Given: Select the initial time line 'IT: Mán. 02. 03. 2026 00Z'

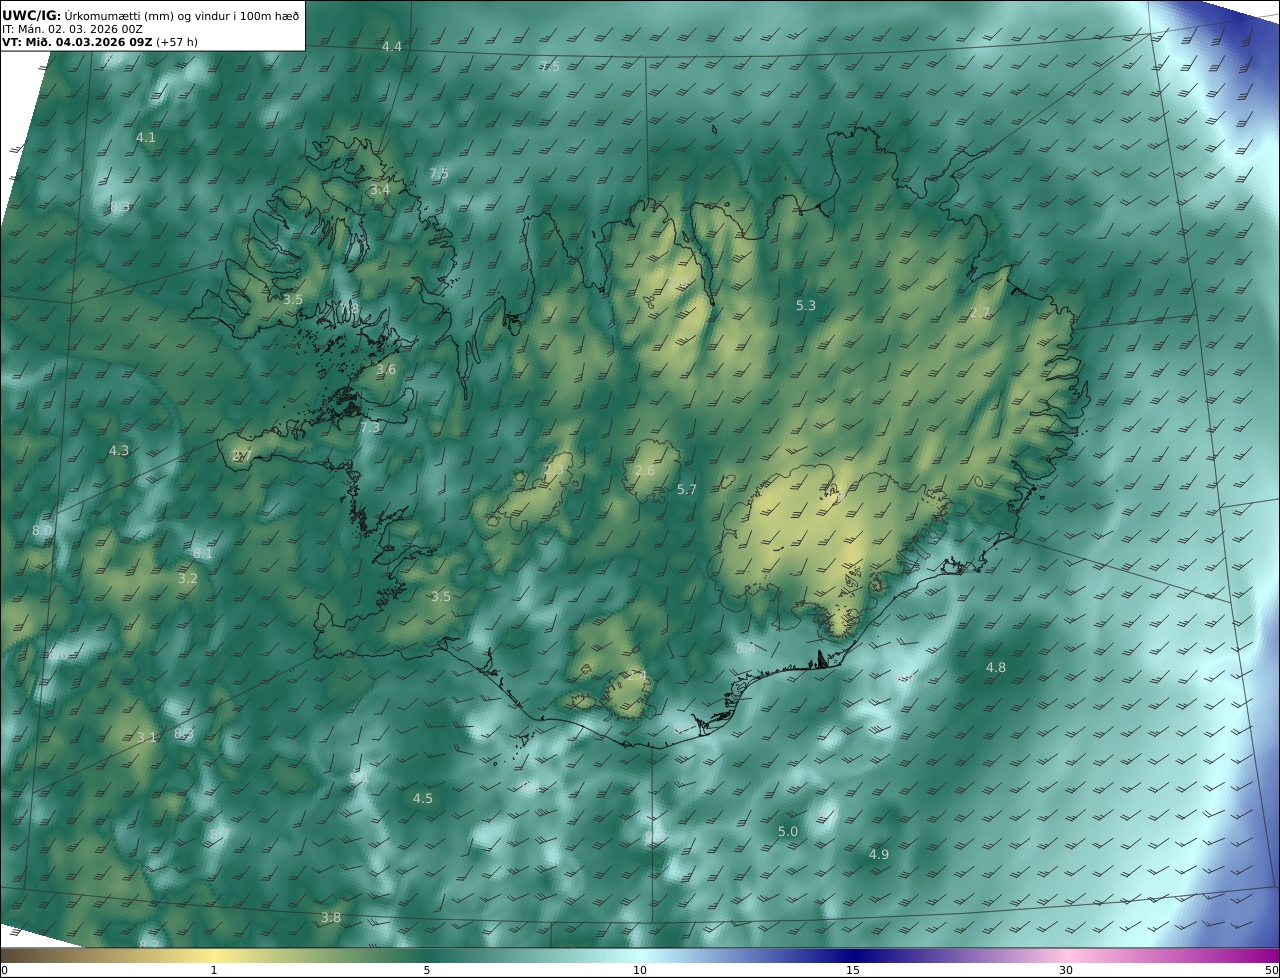Looking at the screenshot, I should point(72,30).
